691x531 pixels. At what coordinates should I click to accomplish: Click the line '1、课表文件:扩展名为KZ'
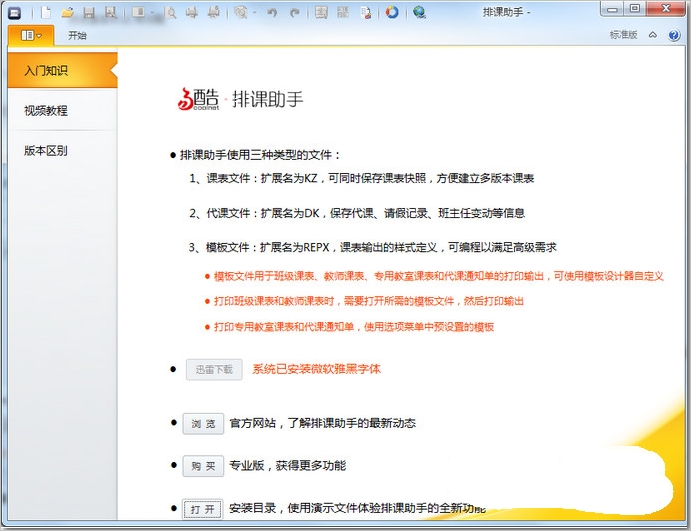[x=361, y=178]
